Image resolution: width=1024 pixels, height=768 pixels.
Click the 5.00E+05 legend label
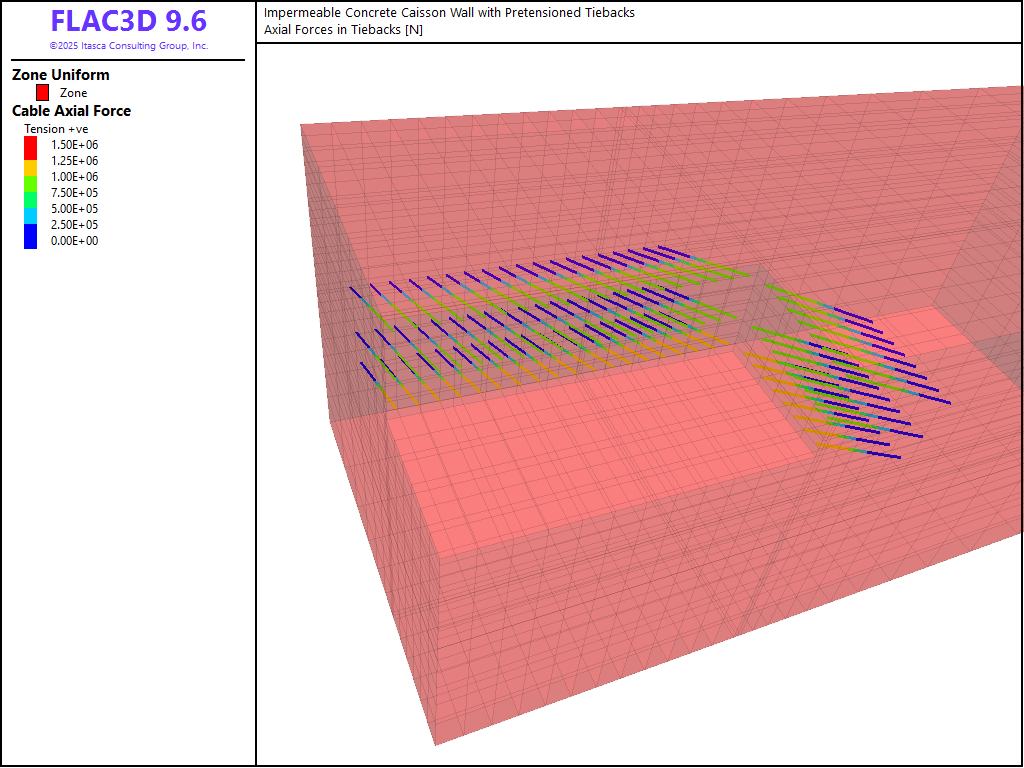74,208
